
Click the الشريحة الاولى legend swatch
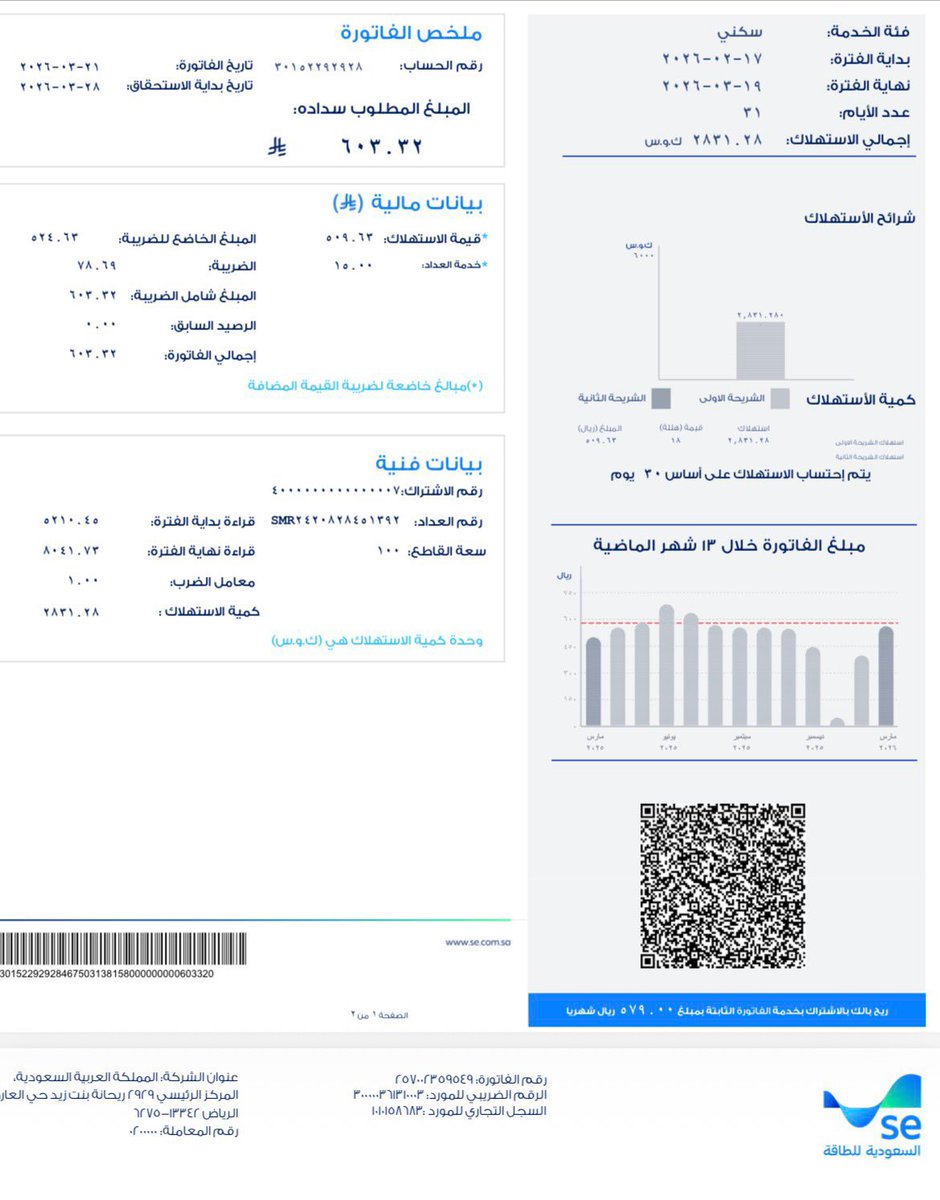point(780,399)
